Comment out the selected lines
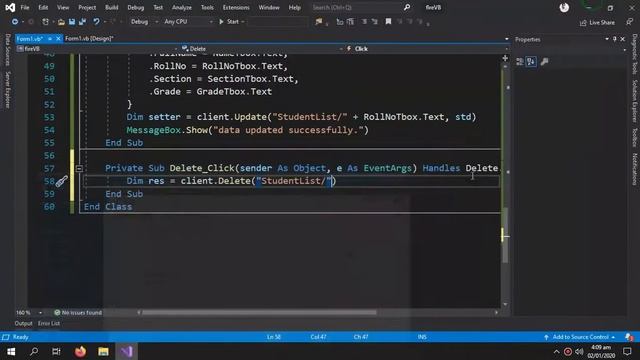 point(364,22)
